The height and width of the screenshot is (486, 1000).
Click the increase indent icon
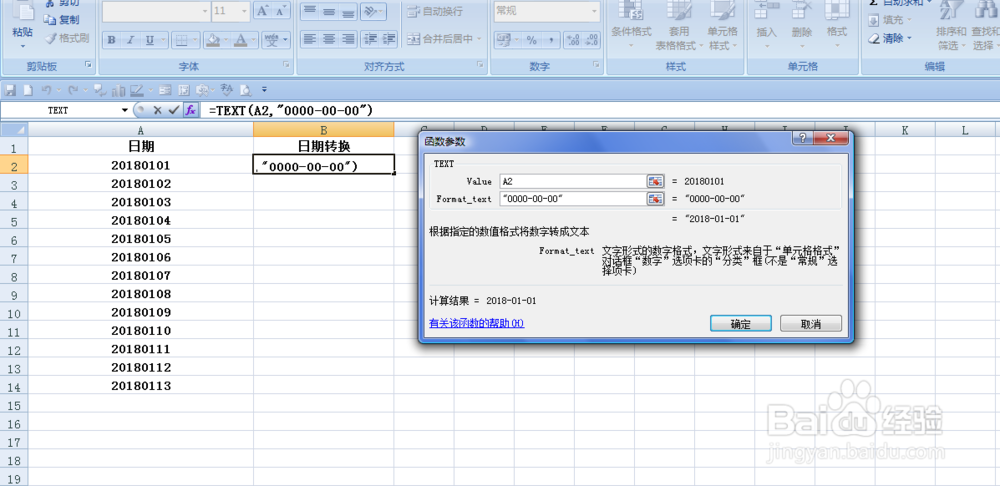(x=388, y=40)
